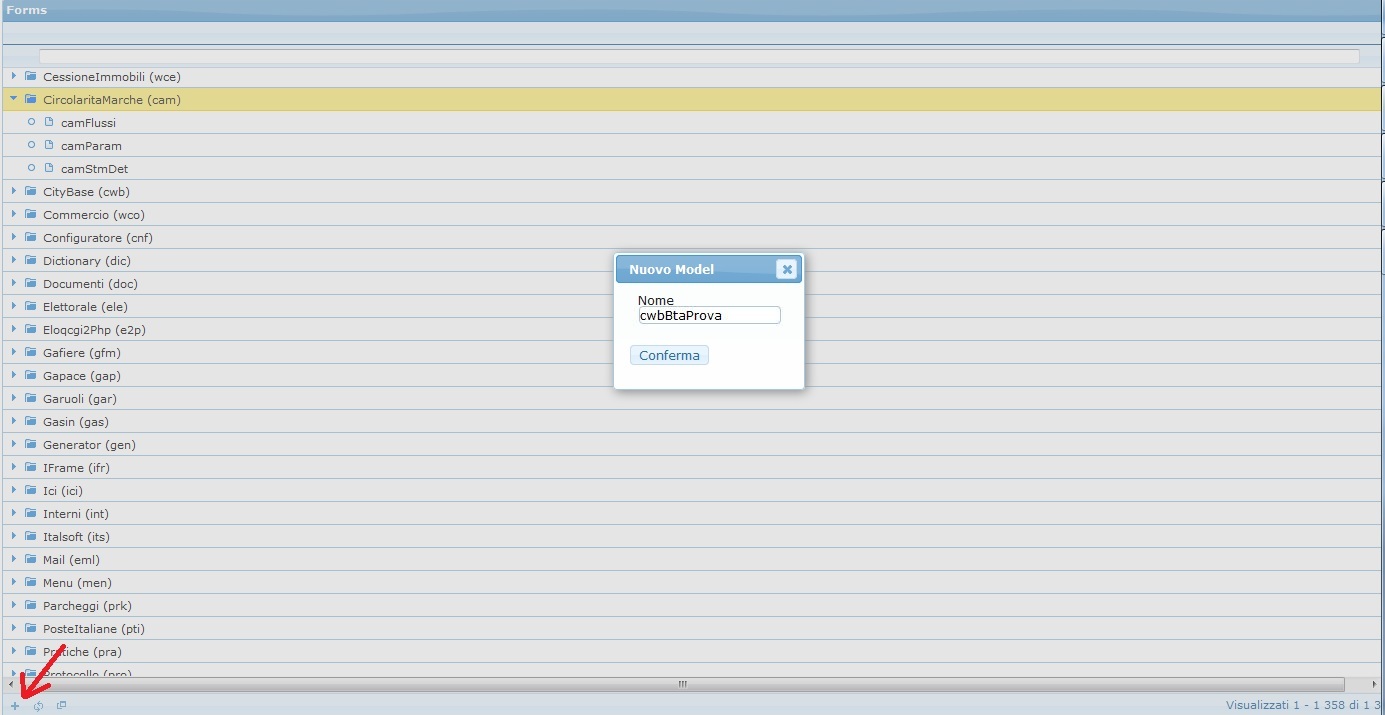The width and height of the screenshot is (1385, 715).
Task: Expand the CityBase (cwb) folder
Action: [x=14, y=192]
